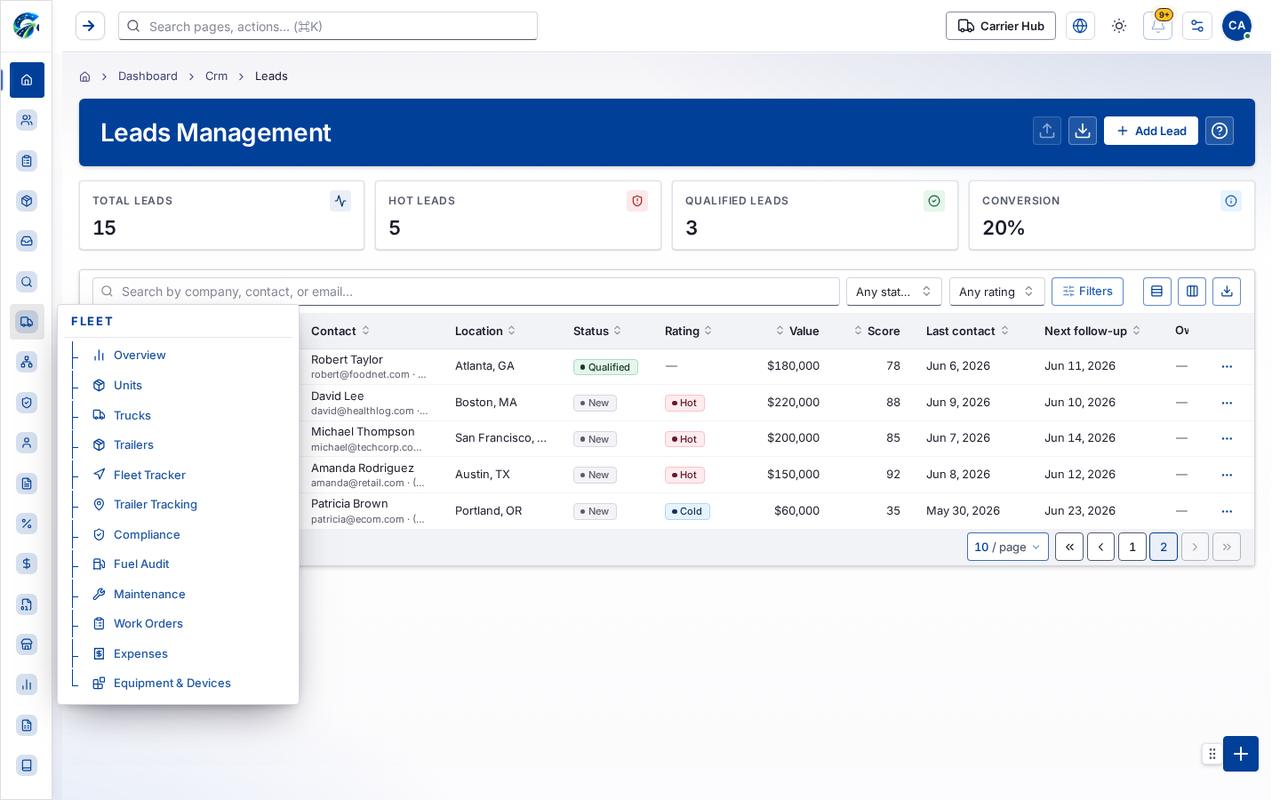Click the table density rows icon
Image resolution: width=1280 pixels, height=800 pixels.
click(1157, 291)
